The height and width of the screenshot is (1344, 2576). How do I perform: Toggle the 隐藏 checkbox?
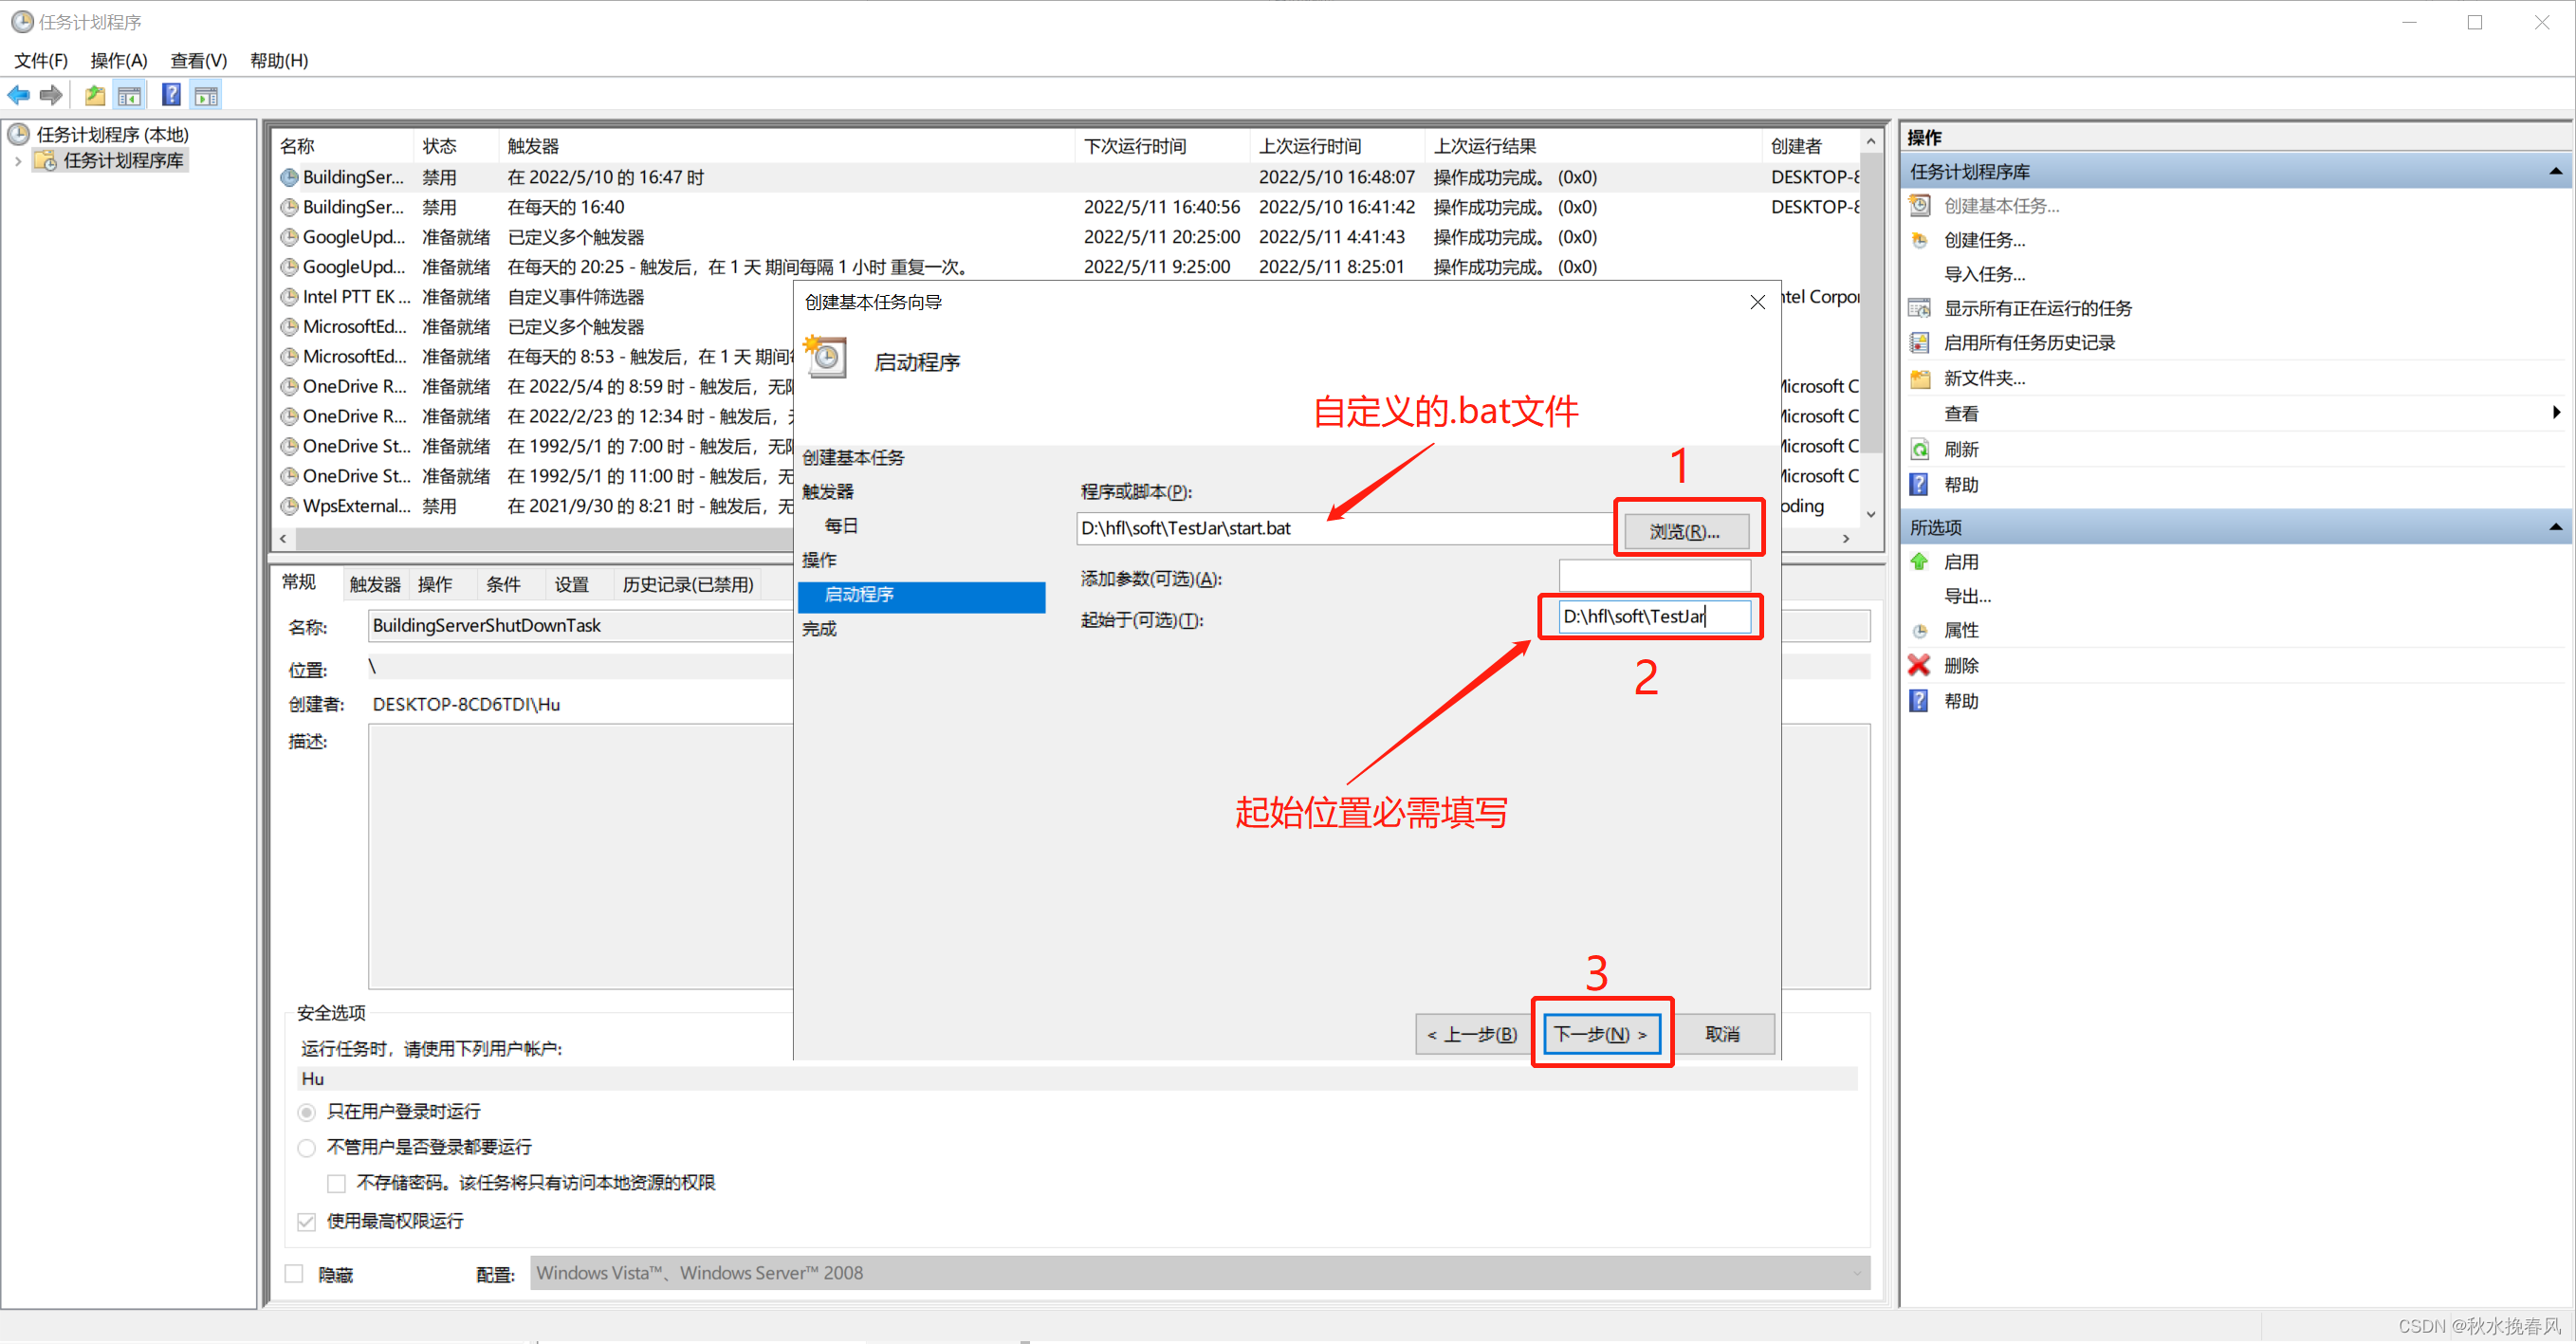(294, 1274)
